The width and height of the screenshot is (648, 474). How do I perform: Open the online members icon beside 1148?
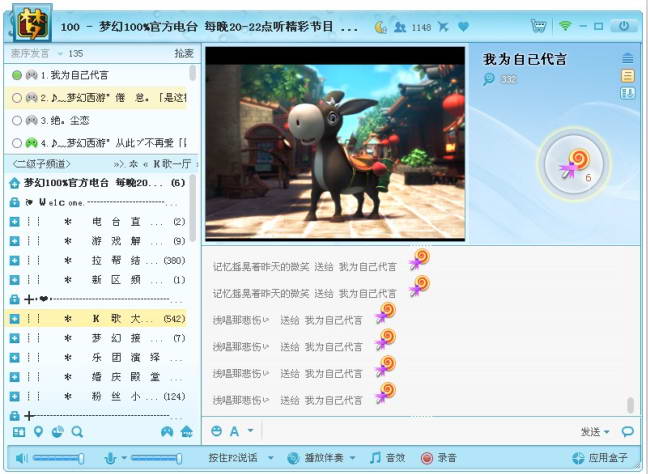point(400,27)
